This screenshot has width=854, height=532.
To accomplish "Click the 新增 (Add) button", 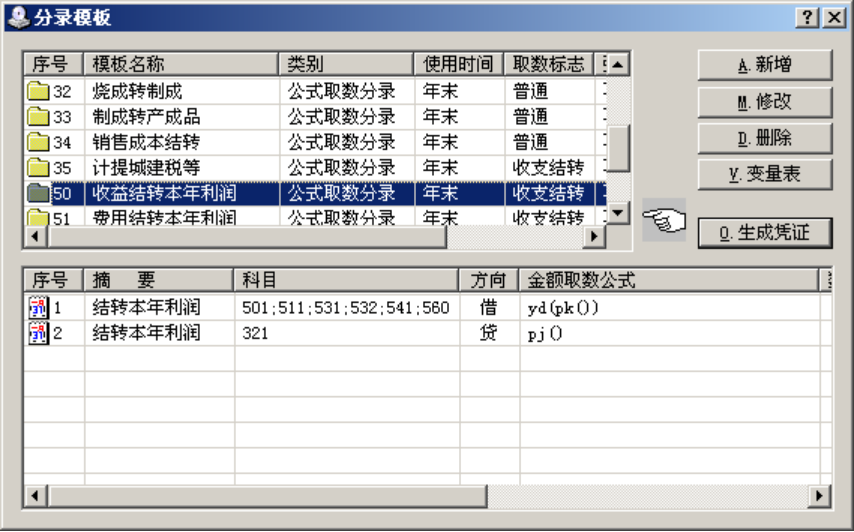I will (764, 65).
